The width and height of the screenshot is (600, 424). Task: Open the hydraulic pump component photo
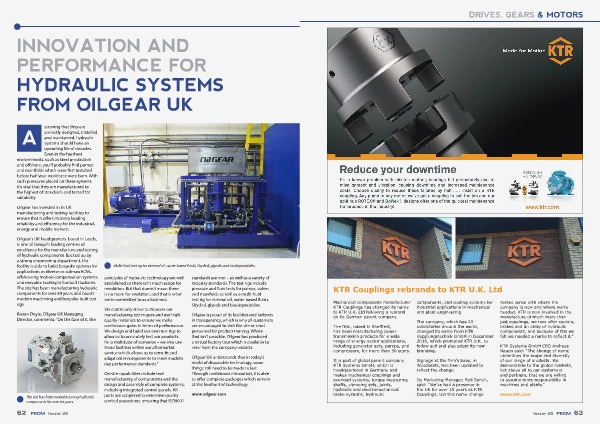(x=57, y=359)
